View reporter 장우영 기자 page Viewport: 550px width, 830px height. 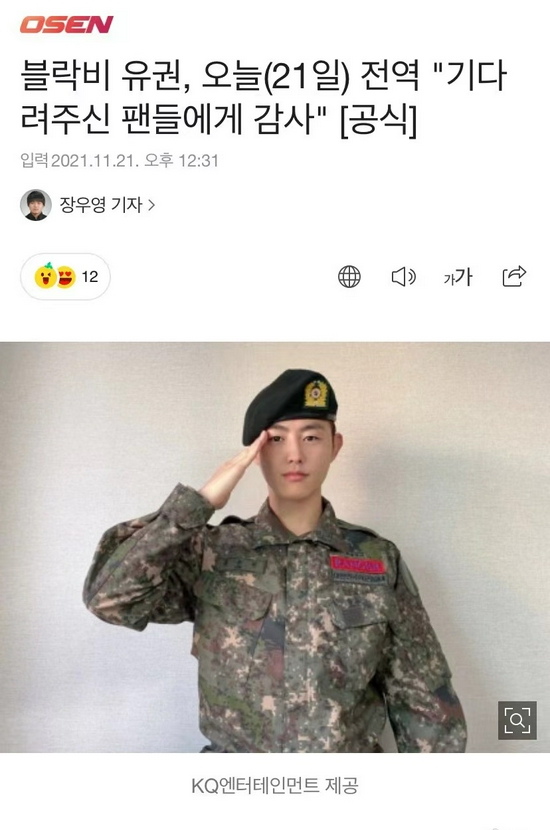click(x=101, y=205)
